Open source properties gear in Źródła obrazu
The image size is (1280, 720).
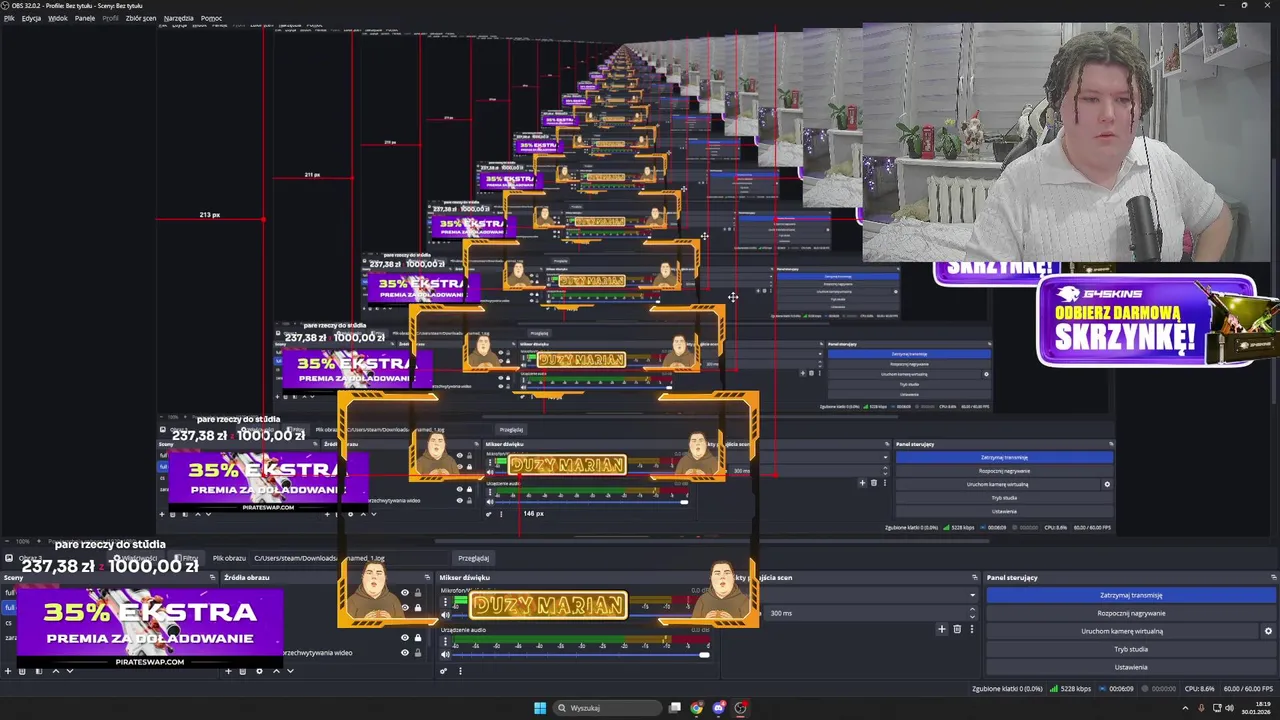pos(259,671)
